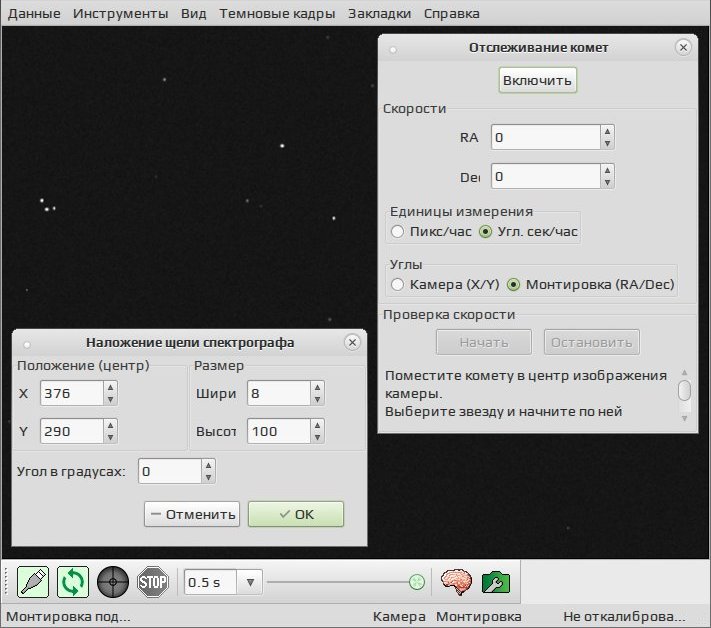Decrease RA speed with down arrow

click(607, 144)
